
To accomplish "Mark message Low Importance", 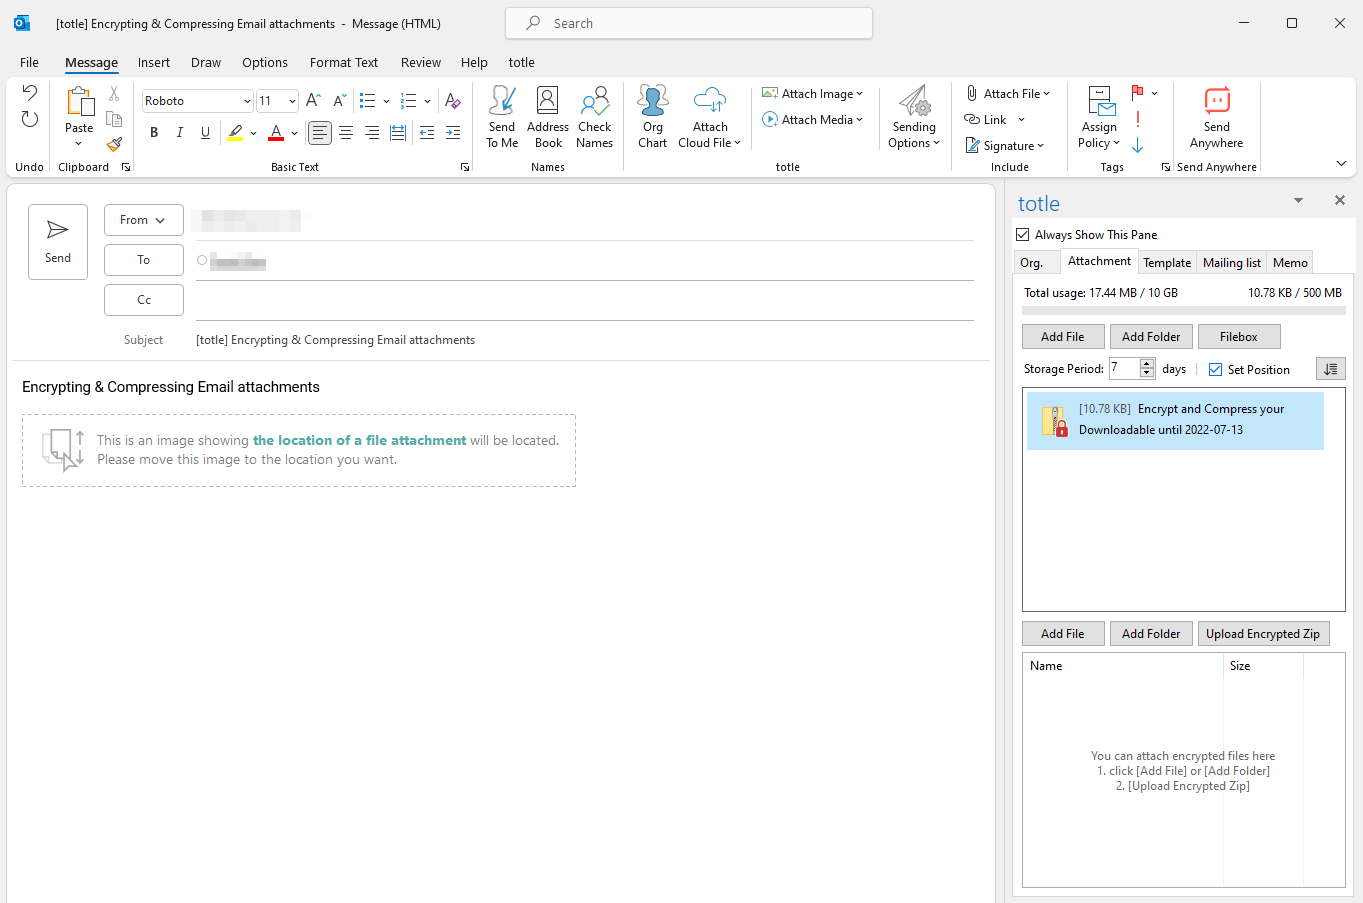I will click(1138, 145).
